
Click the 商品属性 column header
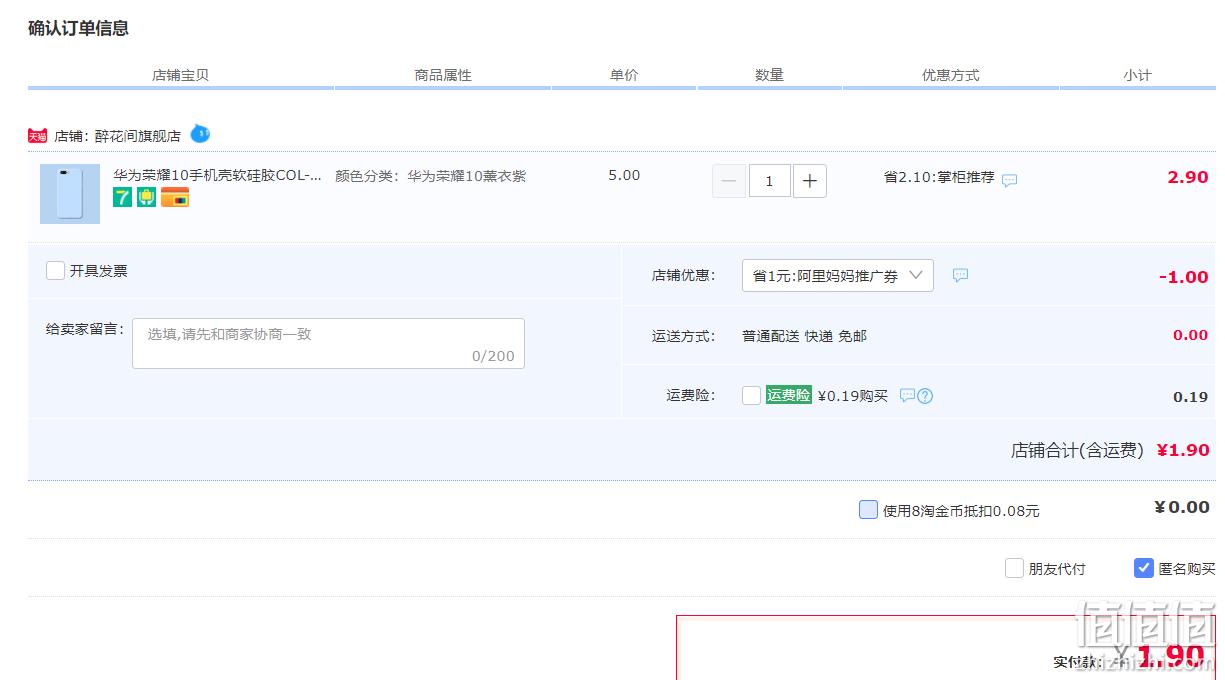pos(443,75)
